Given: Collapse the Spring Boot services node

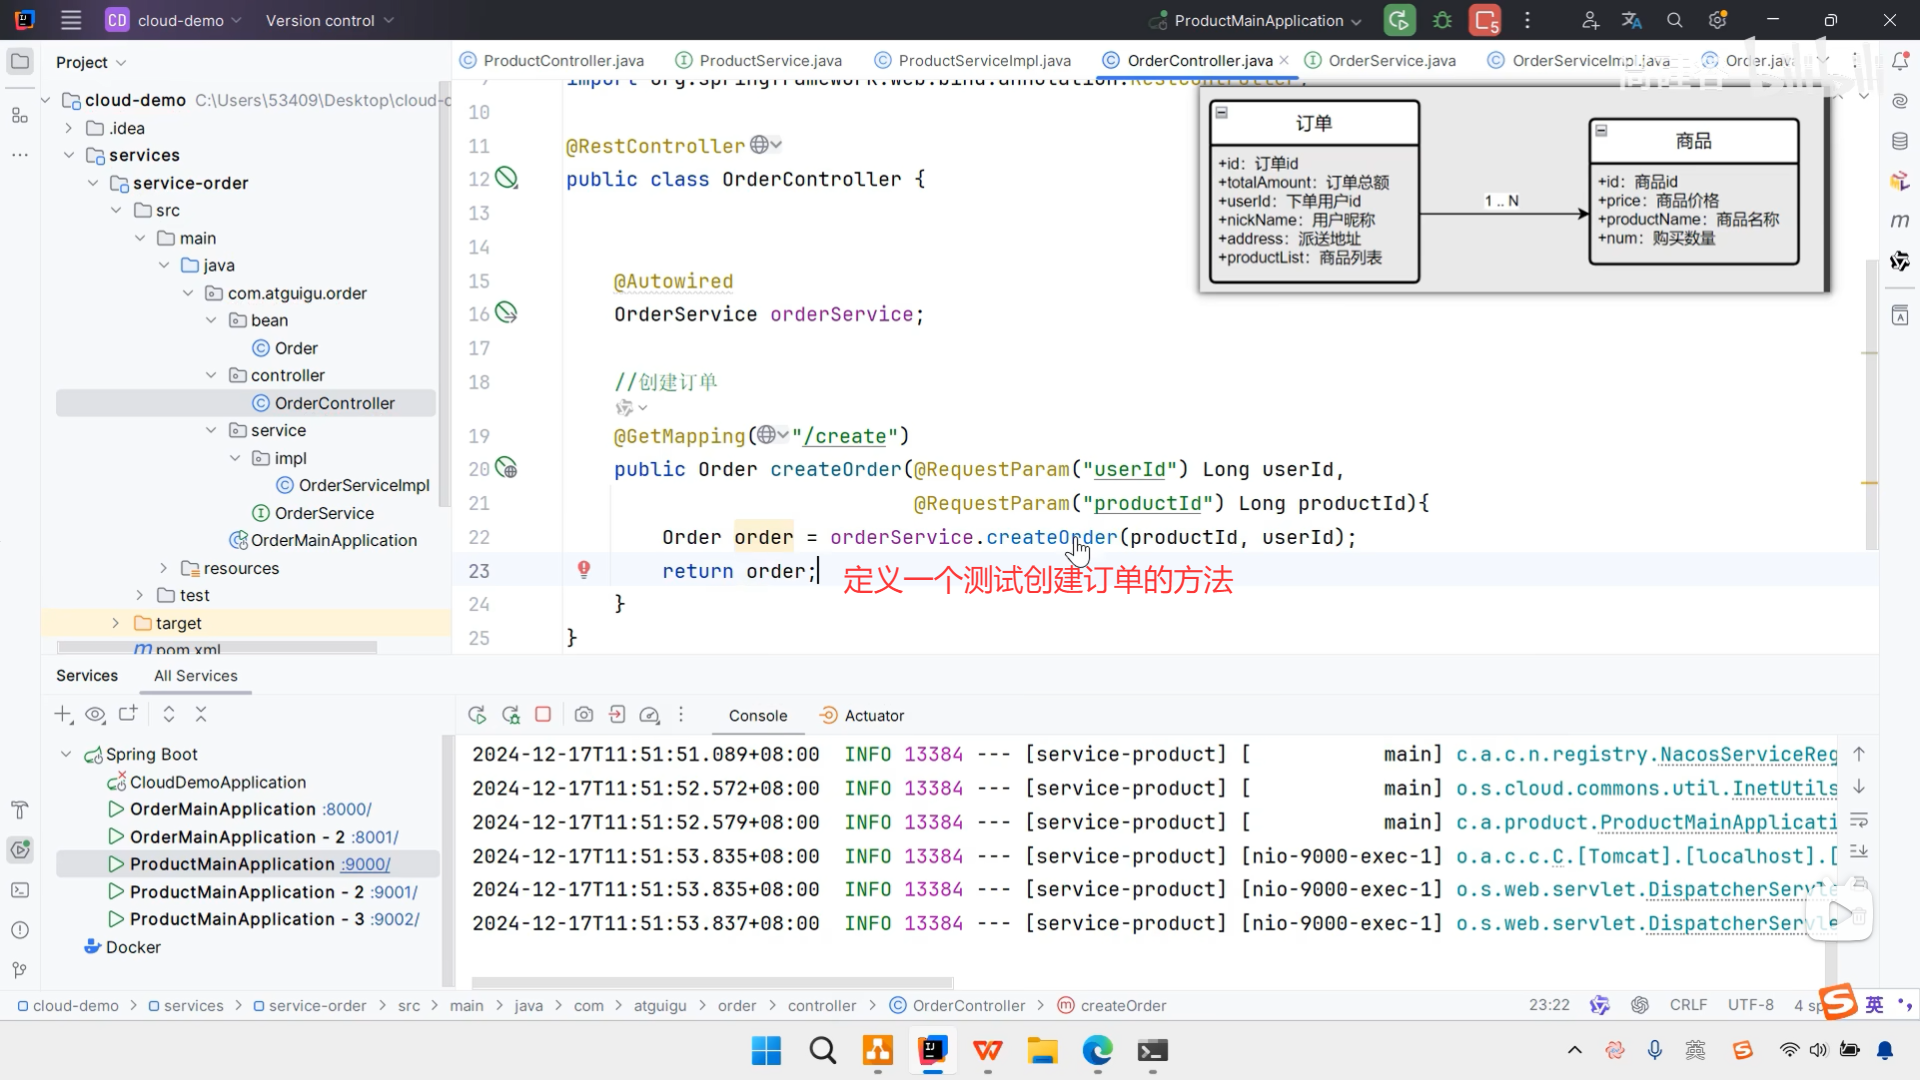Looking at the screenshot, I should (x=66, y=754).
